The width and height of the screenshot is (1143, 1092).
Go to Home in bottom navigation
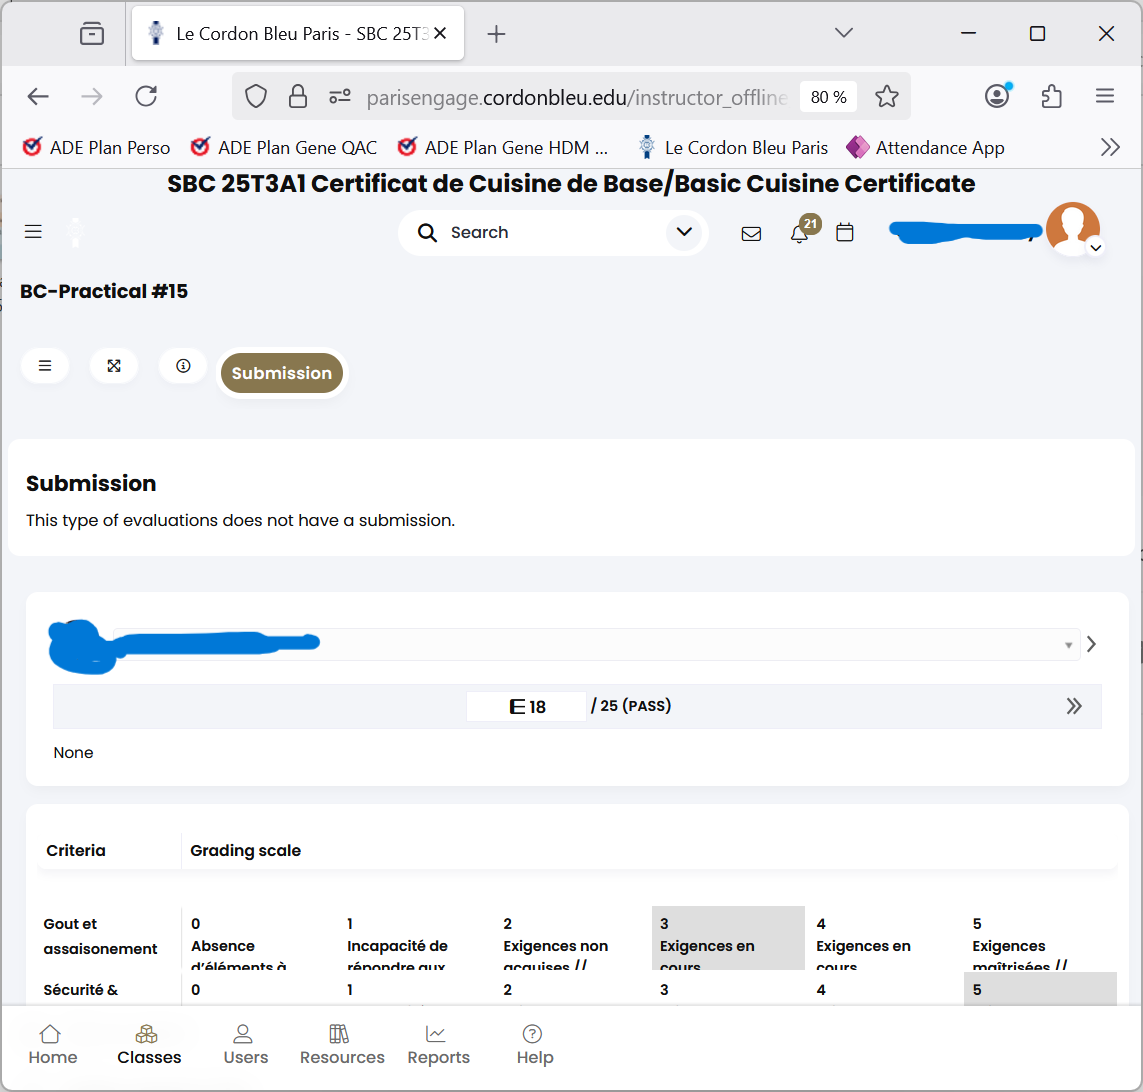(x=52, y=1045)
